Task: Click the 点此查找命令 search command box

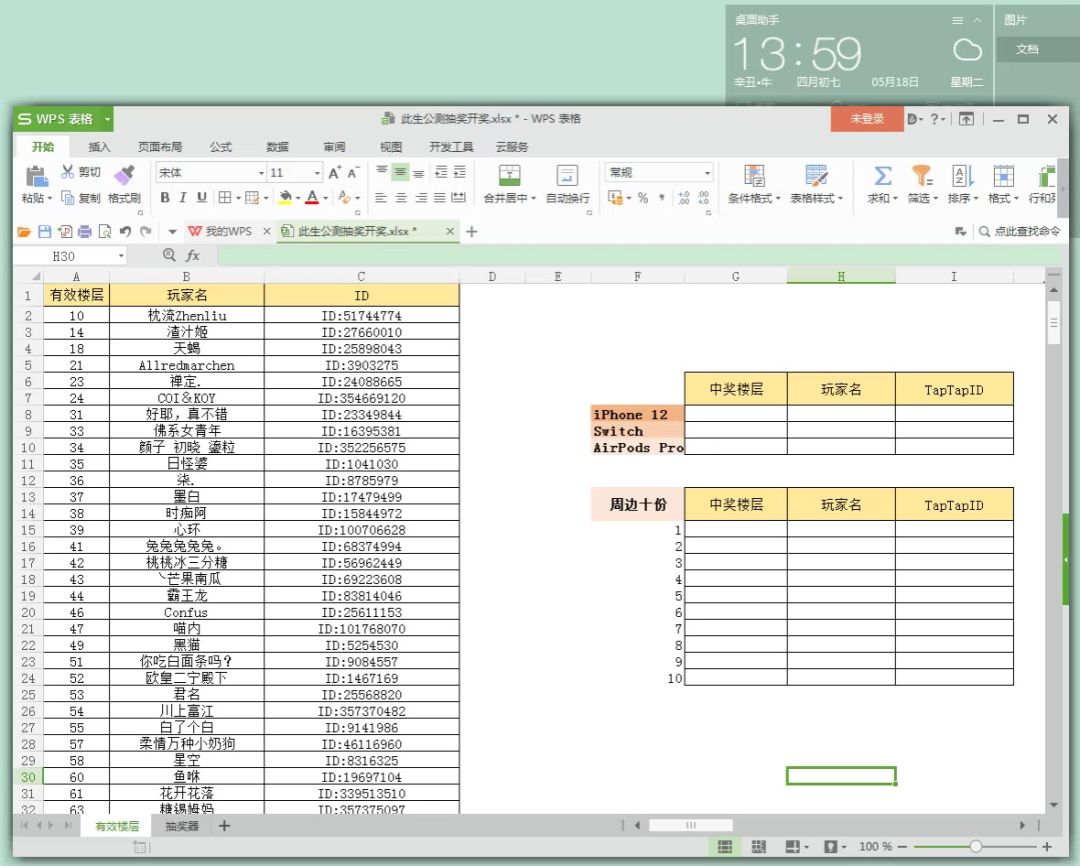Action: [x=1019, y=231]
